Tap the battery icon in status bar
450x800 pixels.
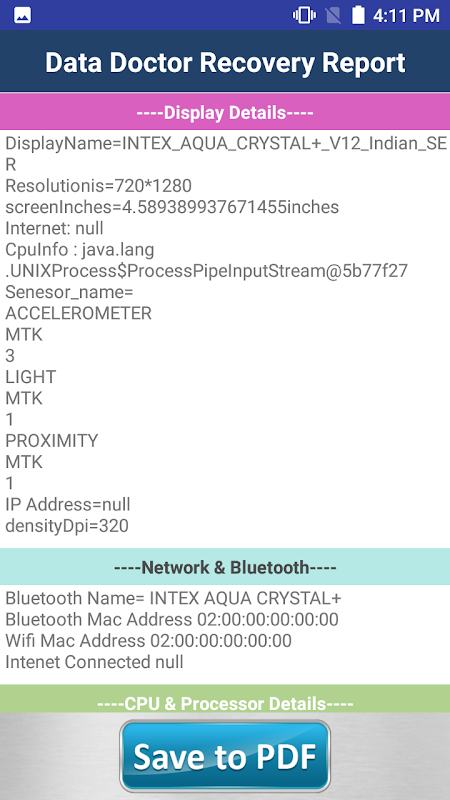tap(359, 15)
